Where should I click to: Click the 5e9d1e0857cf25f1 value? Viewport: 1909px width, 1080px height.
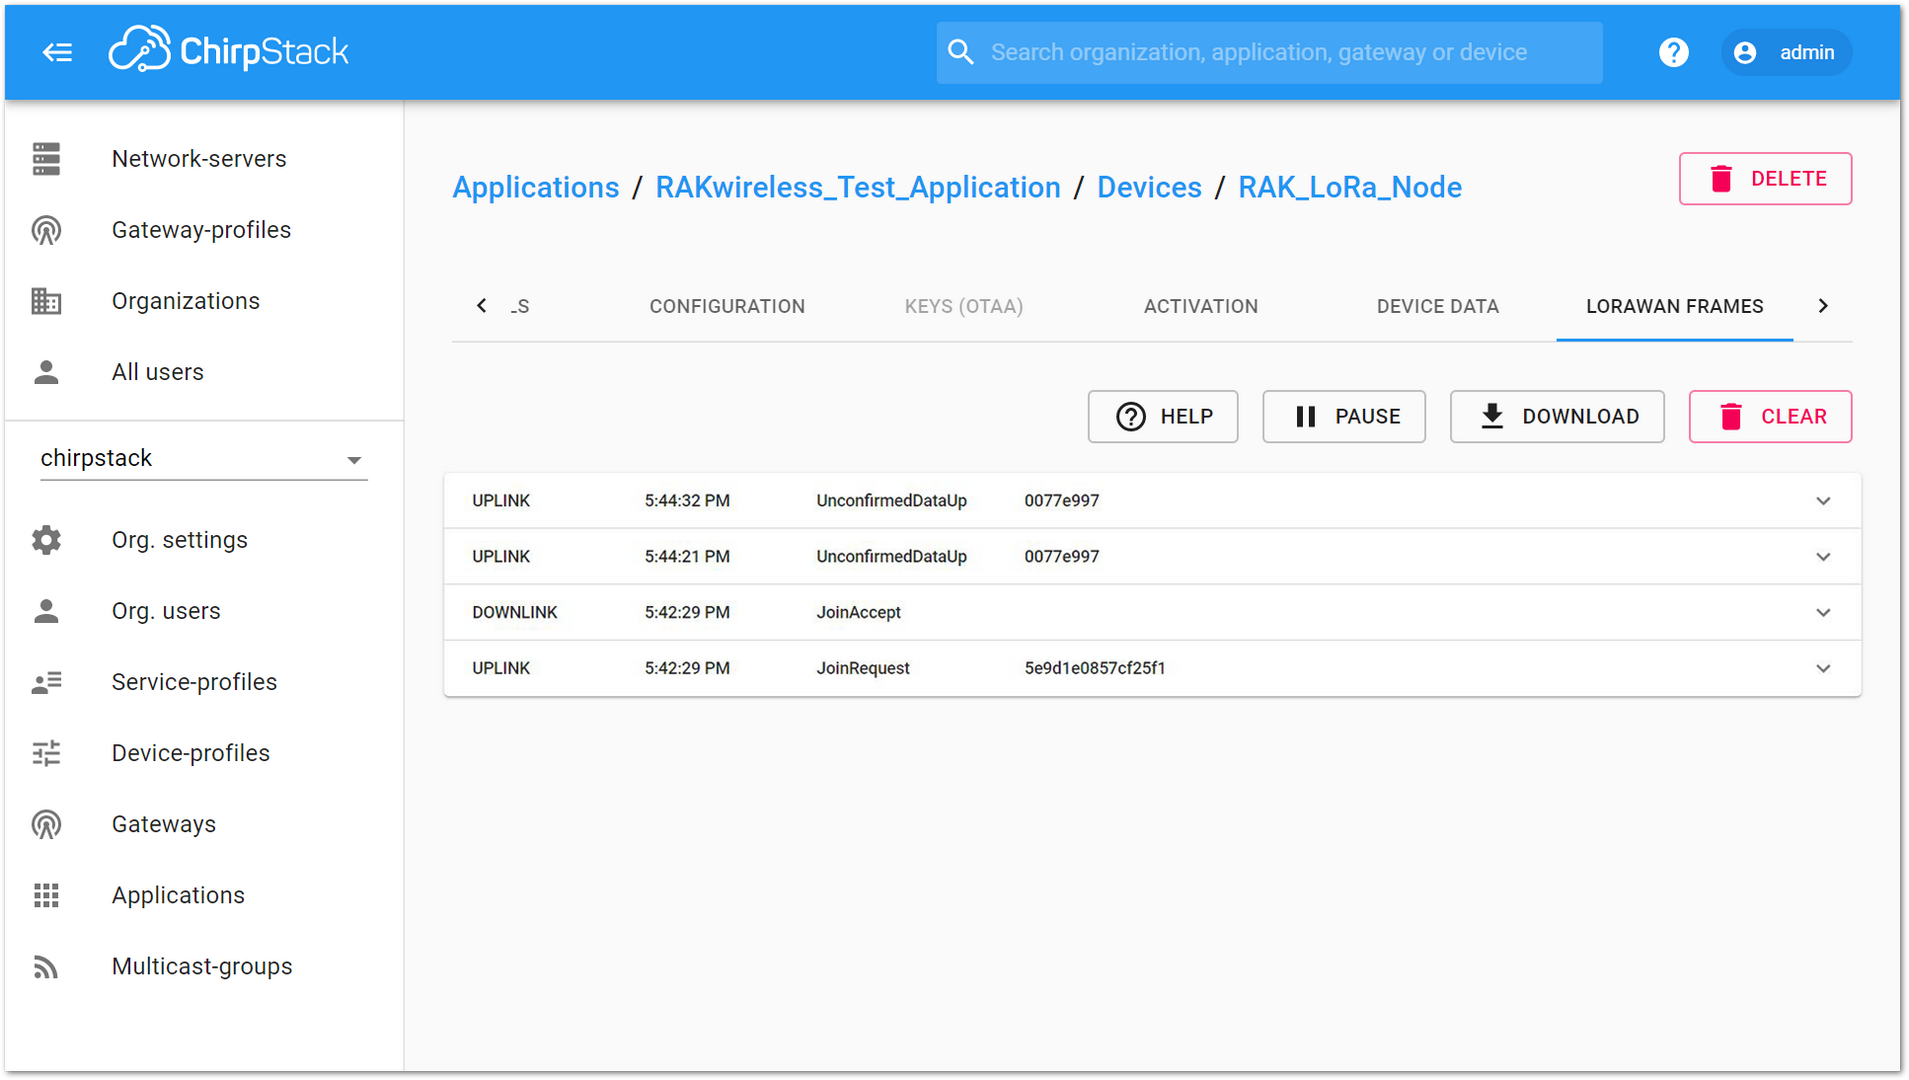[x=1095, y=668]
